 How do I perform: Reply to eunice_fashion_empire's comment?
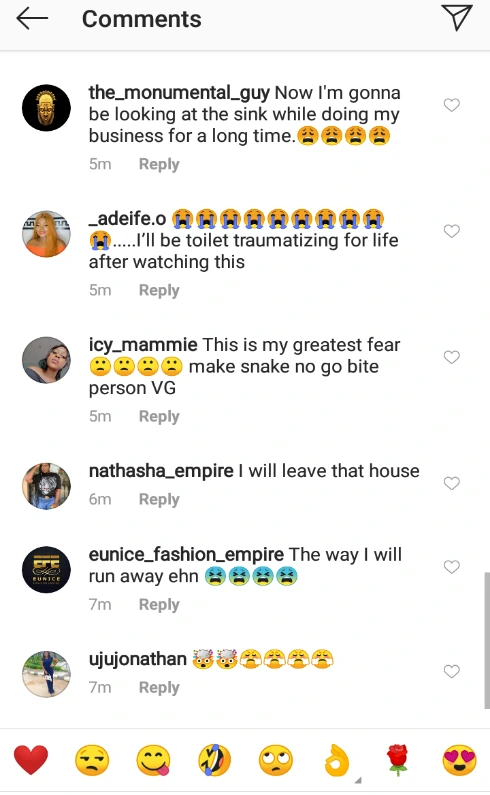point(159,604)
